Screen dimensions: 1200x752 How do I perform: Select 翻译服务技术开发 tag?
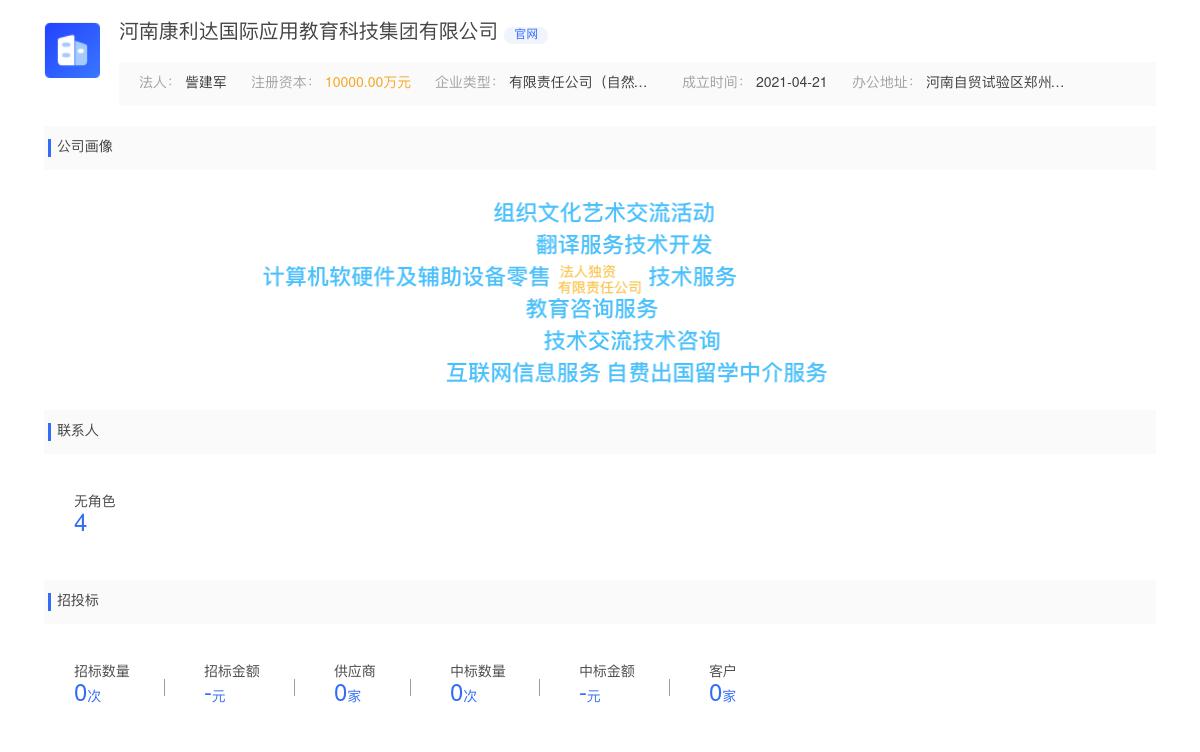624,245
